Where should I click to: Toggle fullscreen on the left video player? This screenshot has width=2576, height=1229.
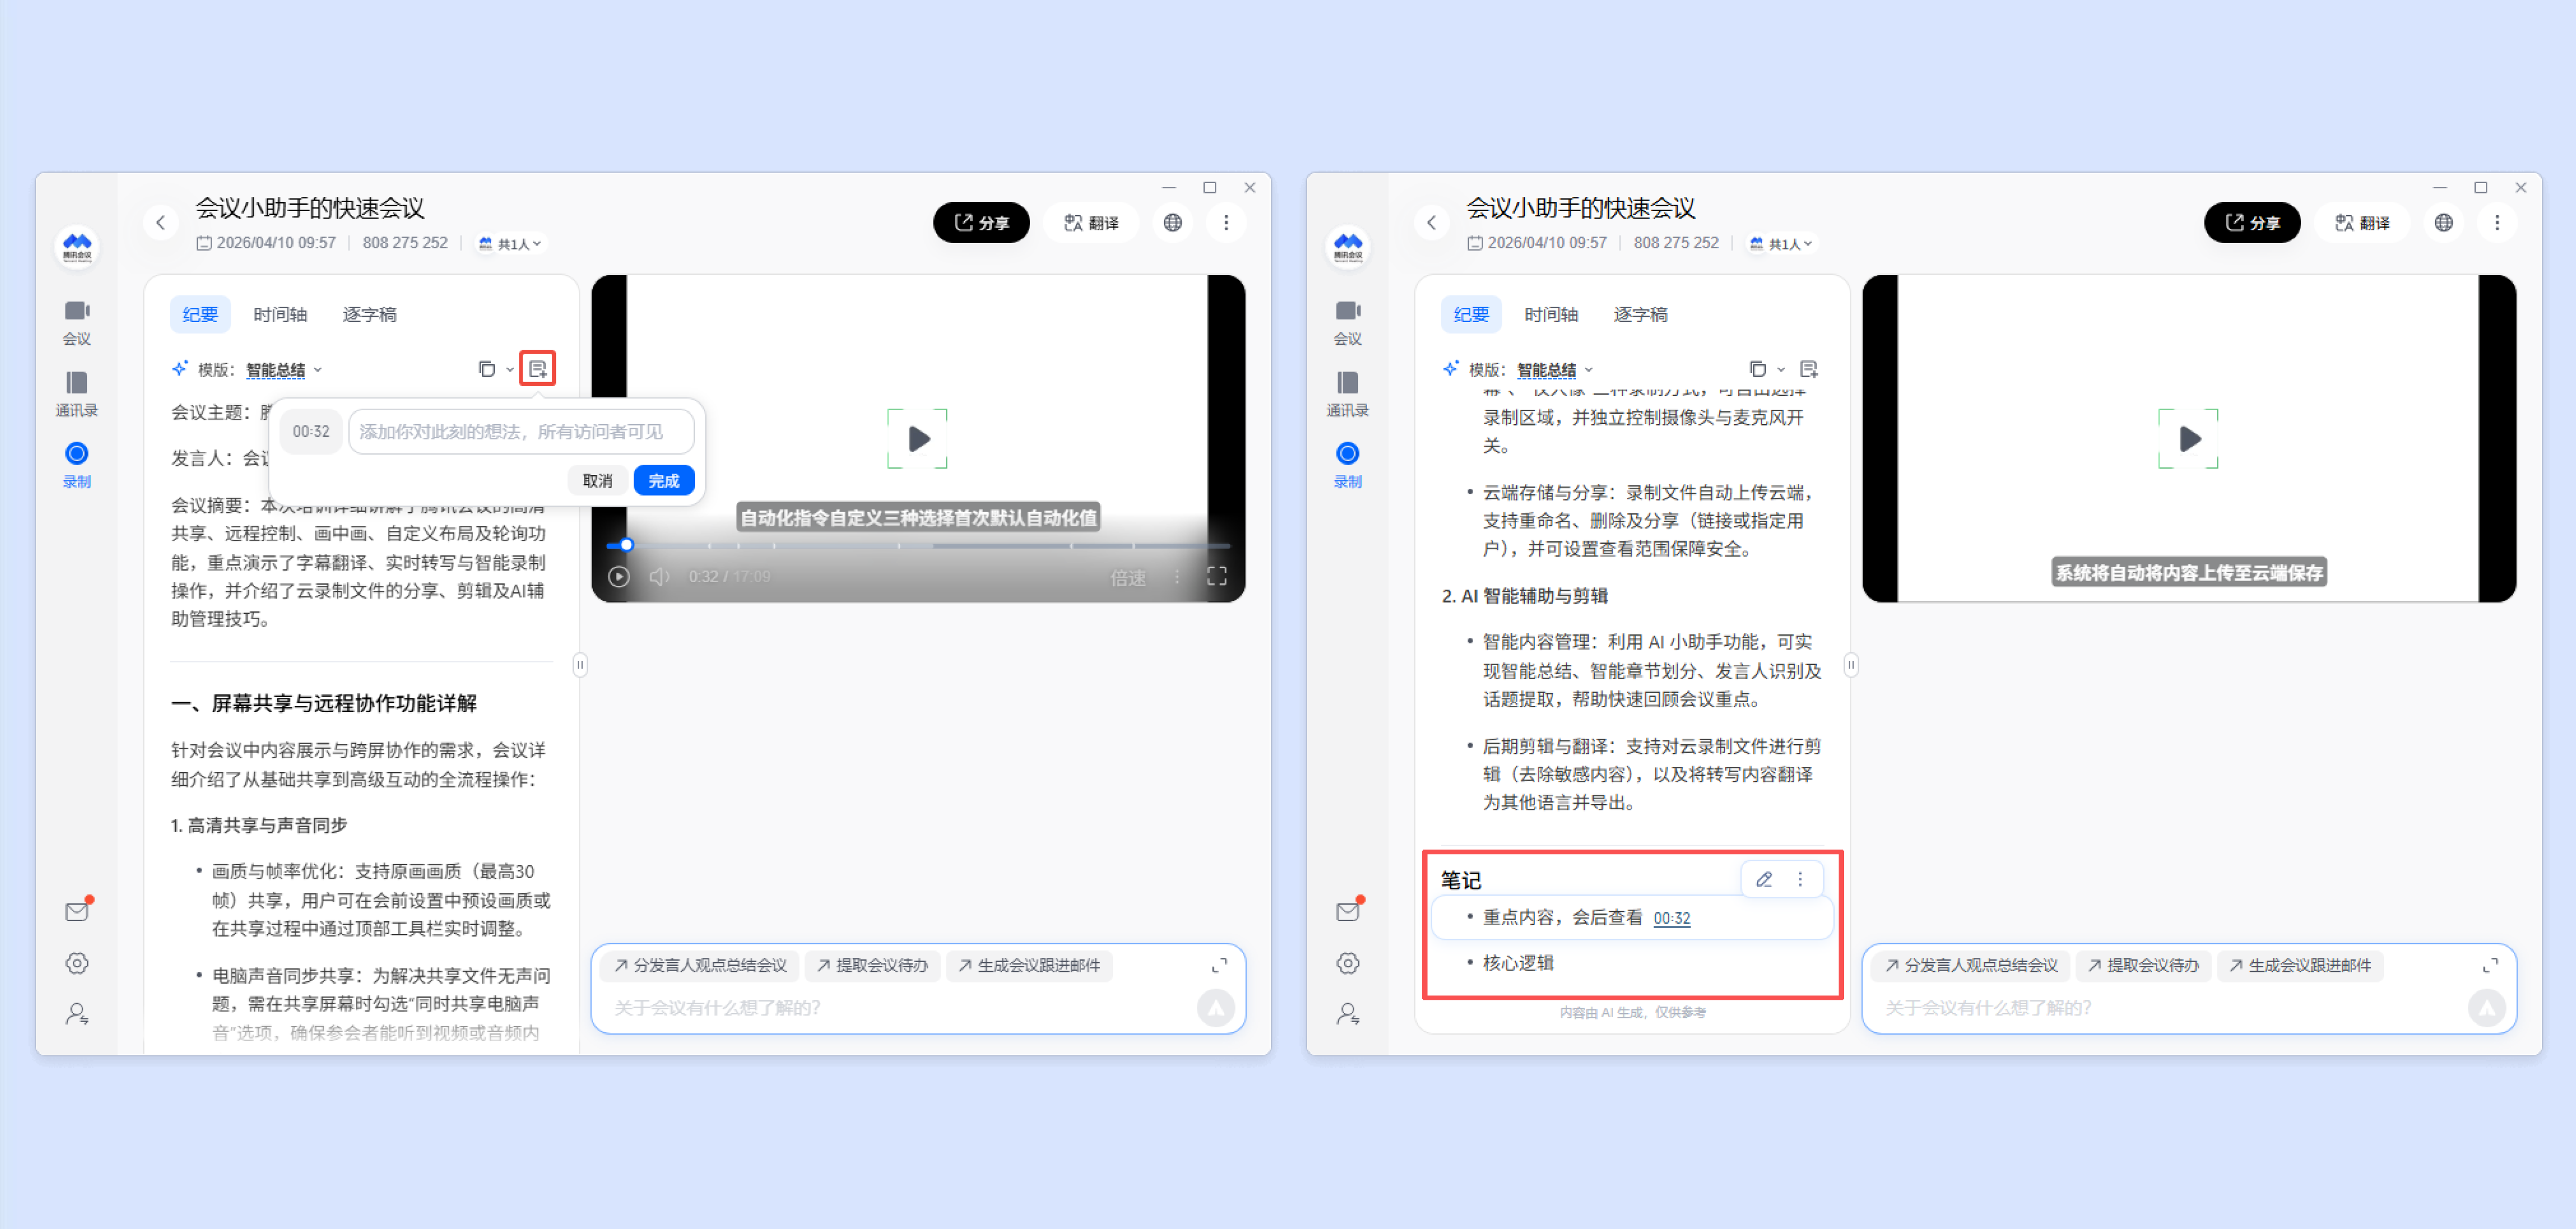coord(1216,576)
